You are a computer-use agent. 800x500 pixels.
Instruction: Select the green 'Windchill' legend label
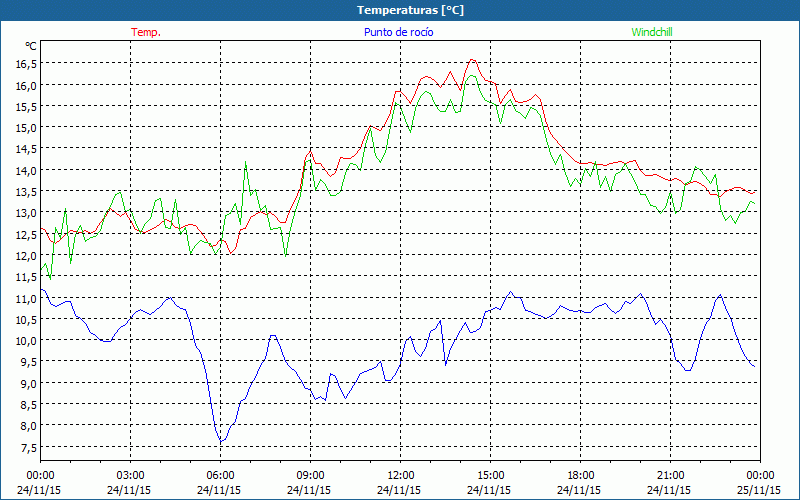pyautogui.click(x=652, y=32)
